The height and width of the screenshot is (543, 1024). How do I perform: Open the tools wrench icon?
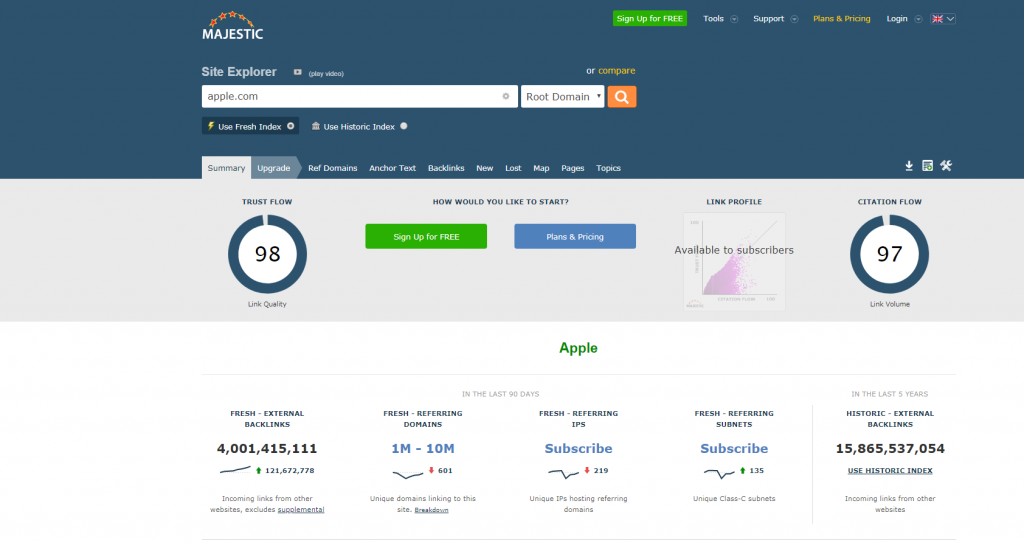[x=946, y=166]
